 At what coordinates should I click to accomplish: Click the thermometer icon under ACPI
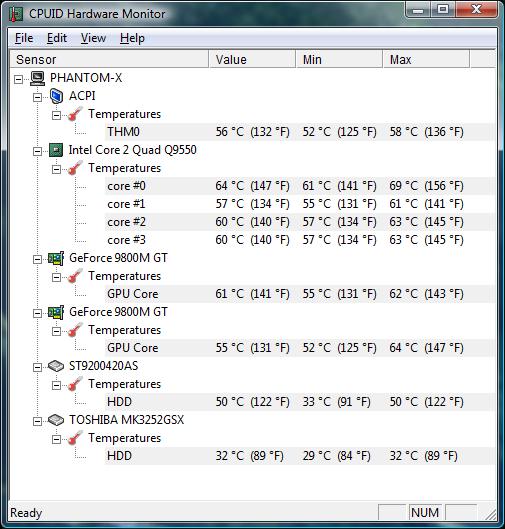[x=75, y=114]
